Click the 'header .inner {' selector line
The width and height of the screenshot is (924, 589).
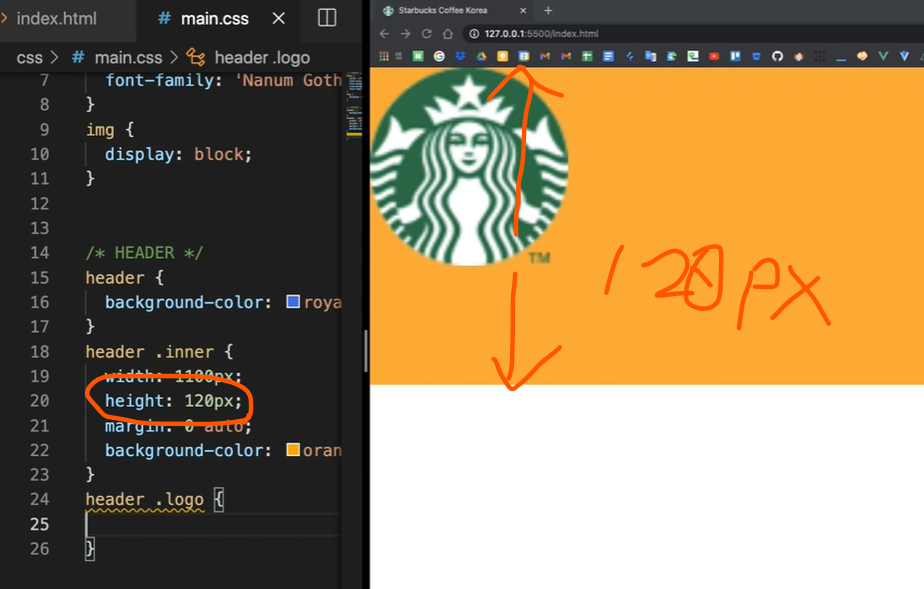tap(159, 352)
